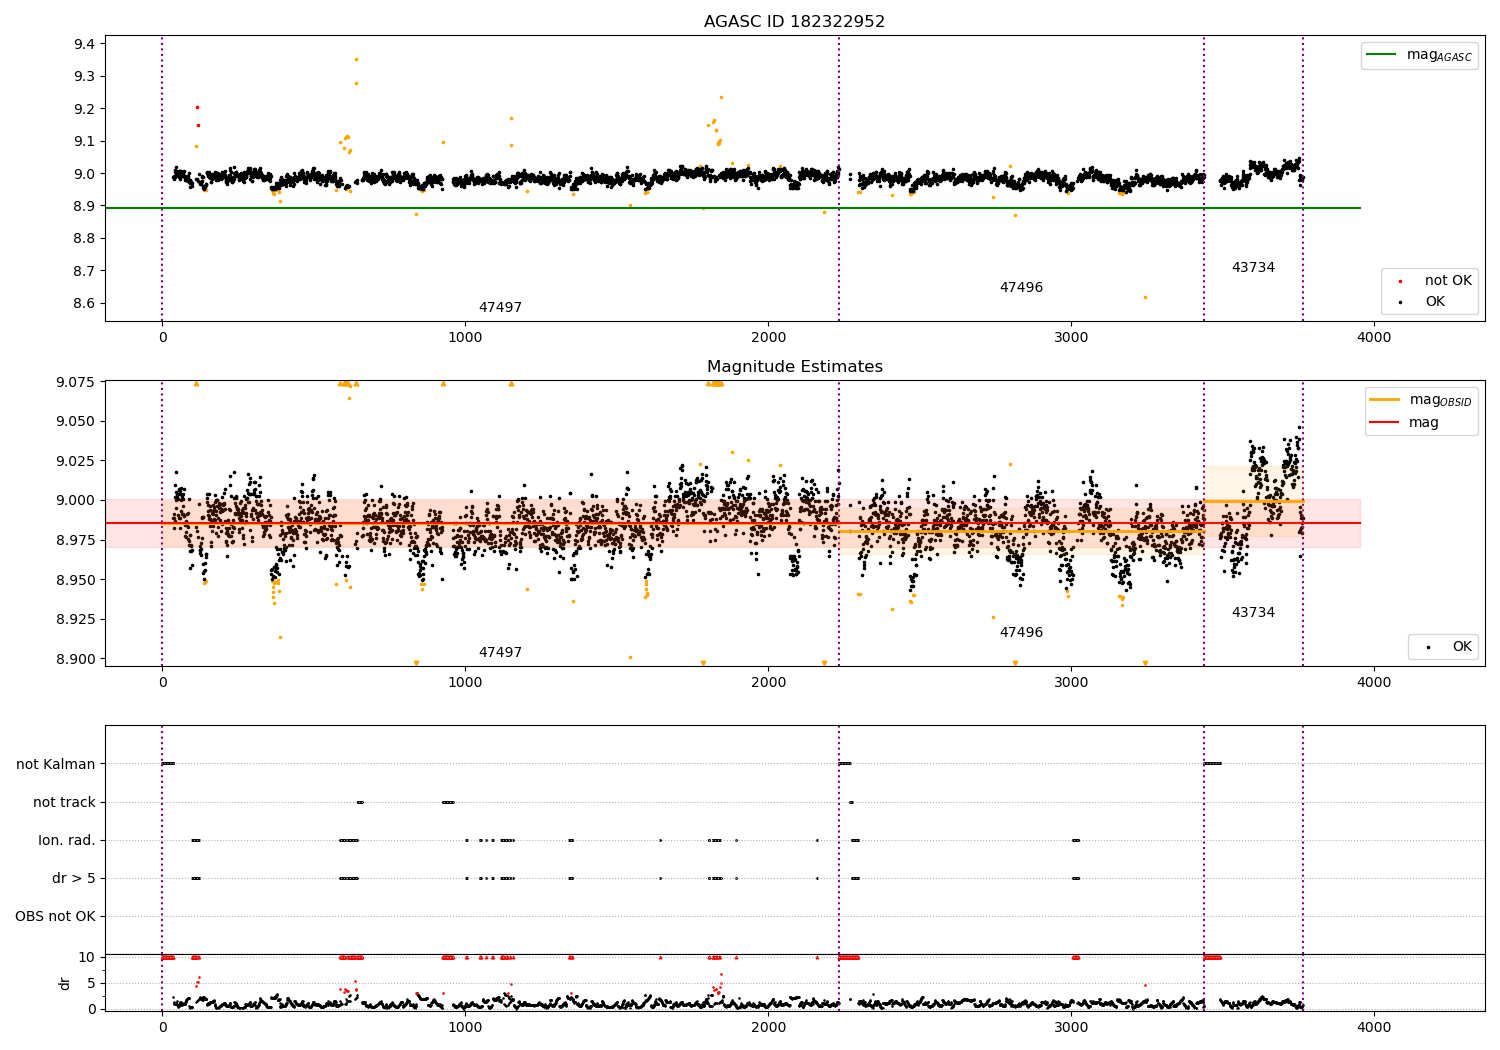The height and width of the screenshot is (1050, 1500).
Task: Click the 9.050 y-axis tick of the middle plot
Action: pos(77,422)
